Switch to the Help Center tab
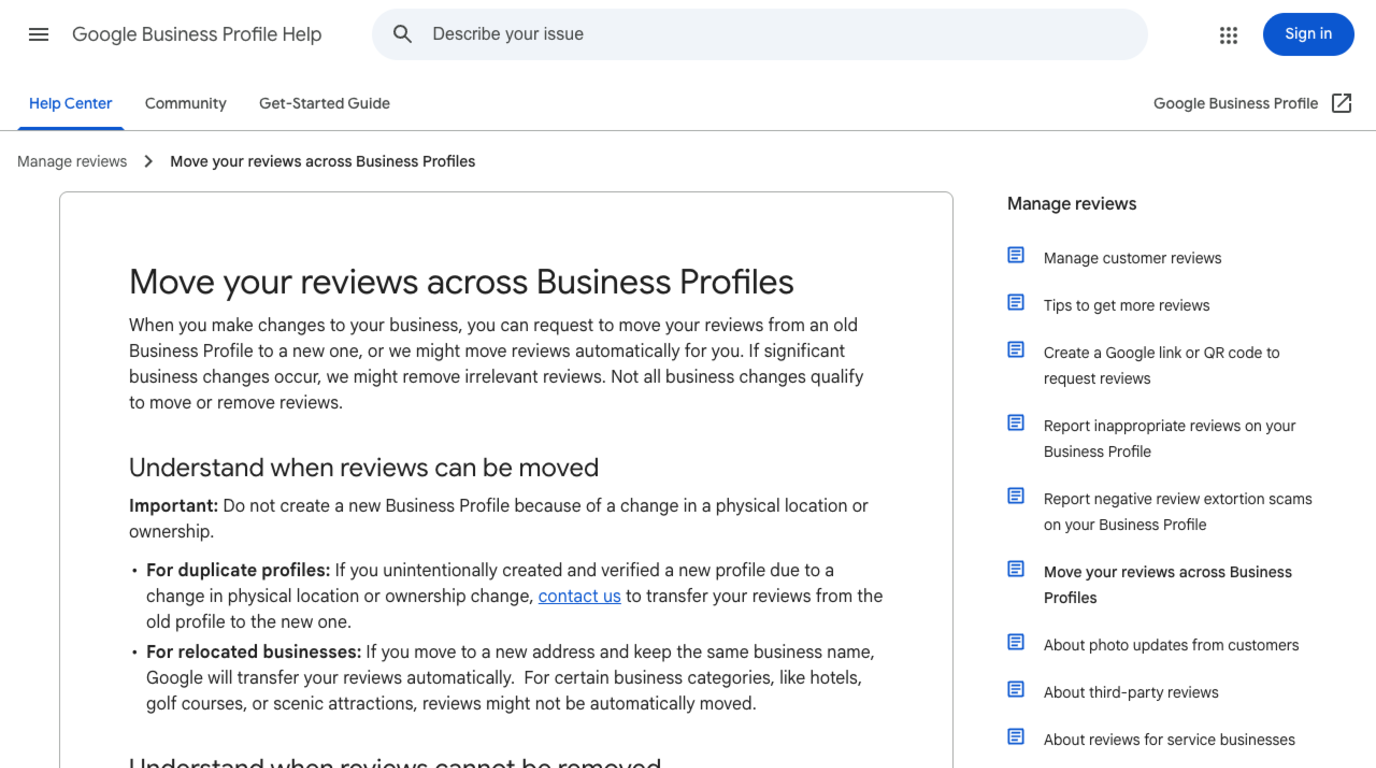The image size is (1376, 768). click(x=70, y=103)
